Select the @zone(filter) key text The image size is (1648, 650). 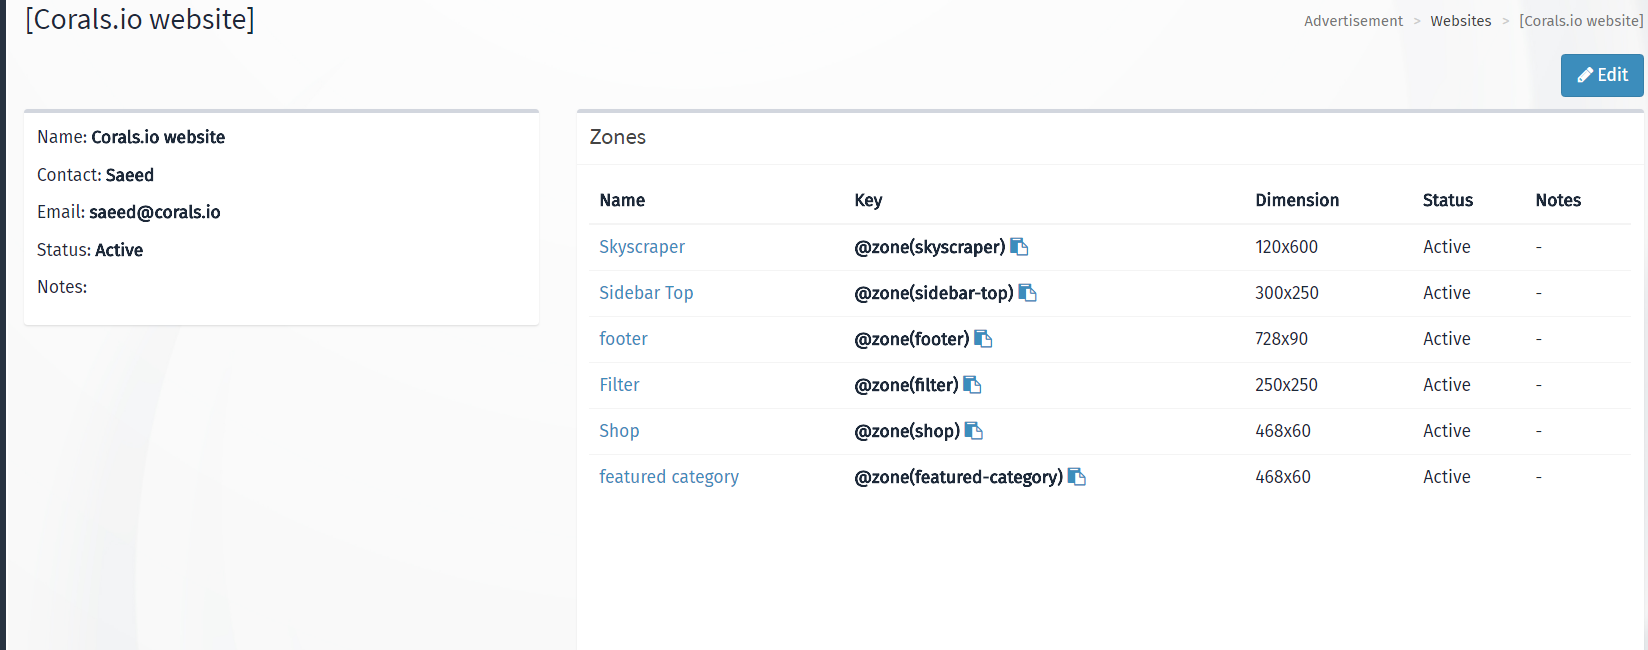tap(906, 385)
